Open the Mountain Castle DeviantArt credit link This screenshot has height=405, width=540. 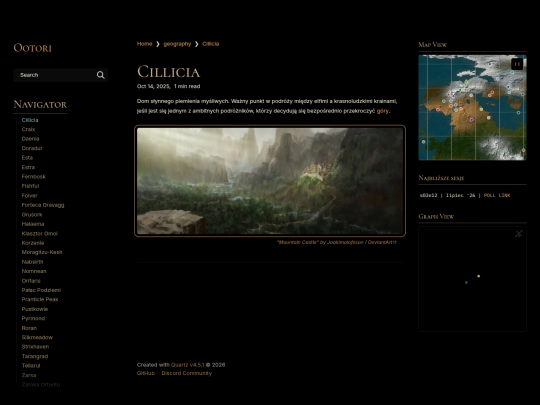tap(337, 242)
